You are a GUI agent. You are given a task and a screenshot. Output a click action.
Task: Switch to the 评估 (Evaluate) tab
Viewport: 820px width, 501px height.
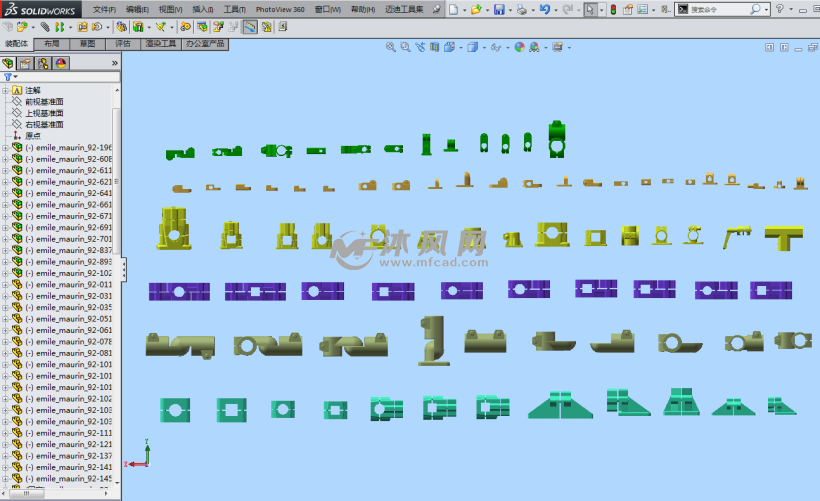(x=122, y=44)
